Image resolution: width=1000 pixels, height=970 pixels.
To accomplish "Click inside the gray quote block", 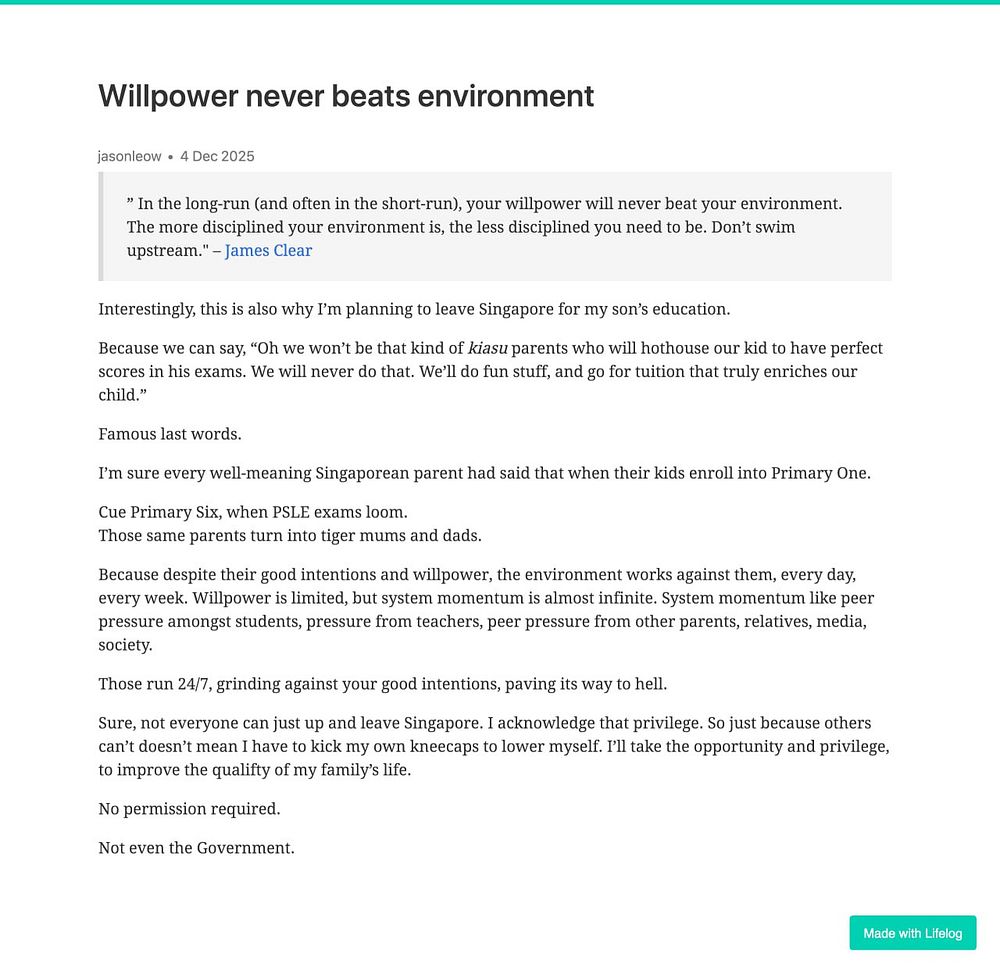I will coord(495,226).
